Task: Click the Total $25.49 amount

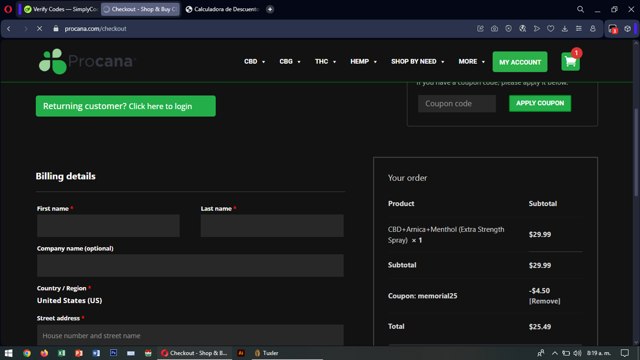Action: click(x=540, y=327)
